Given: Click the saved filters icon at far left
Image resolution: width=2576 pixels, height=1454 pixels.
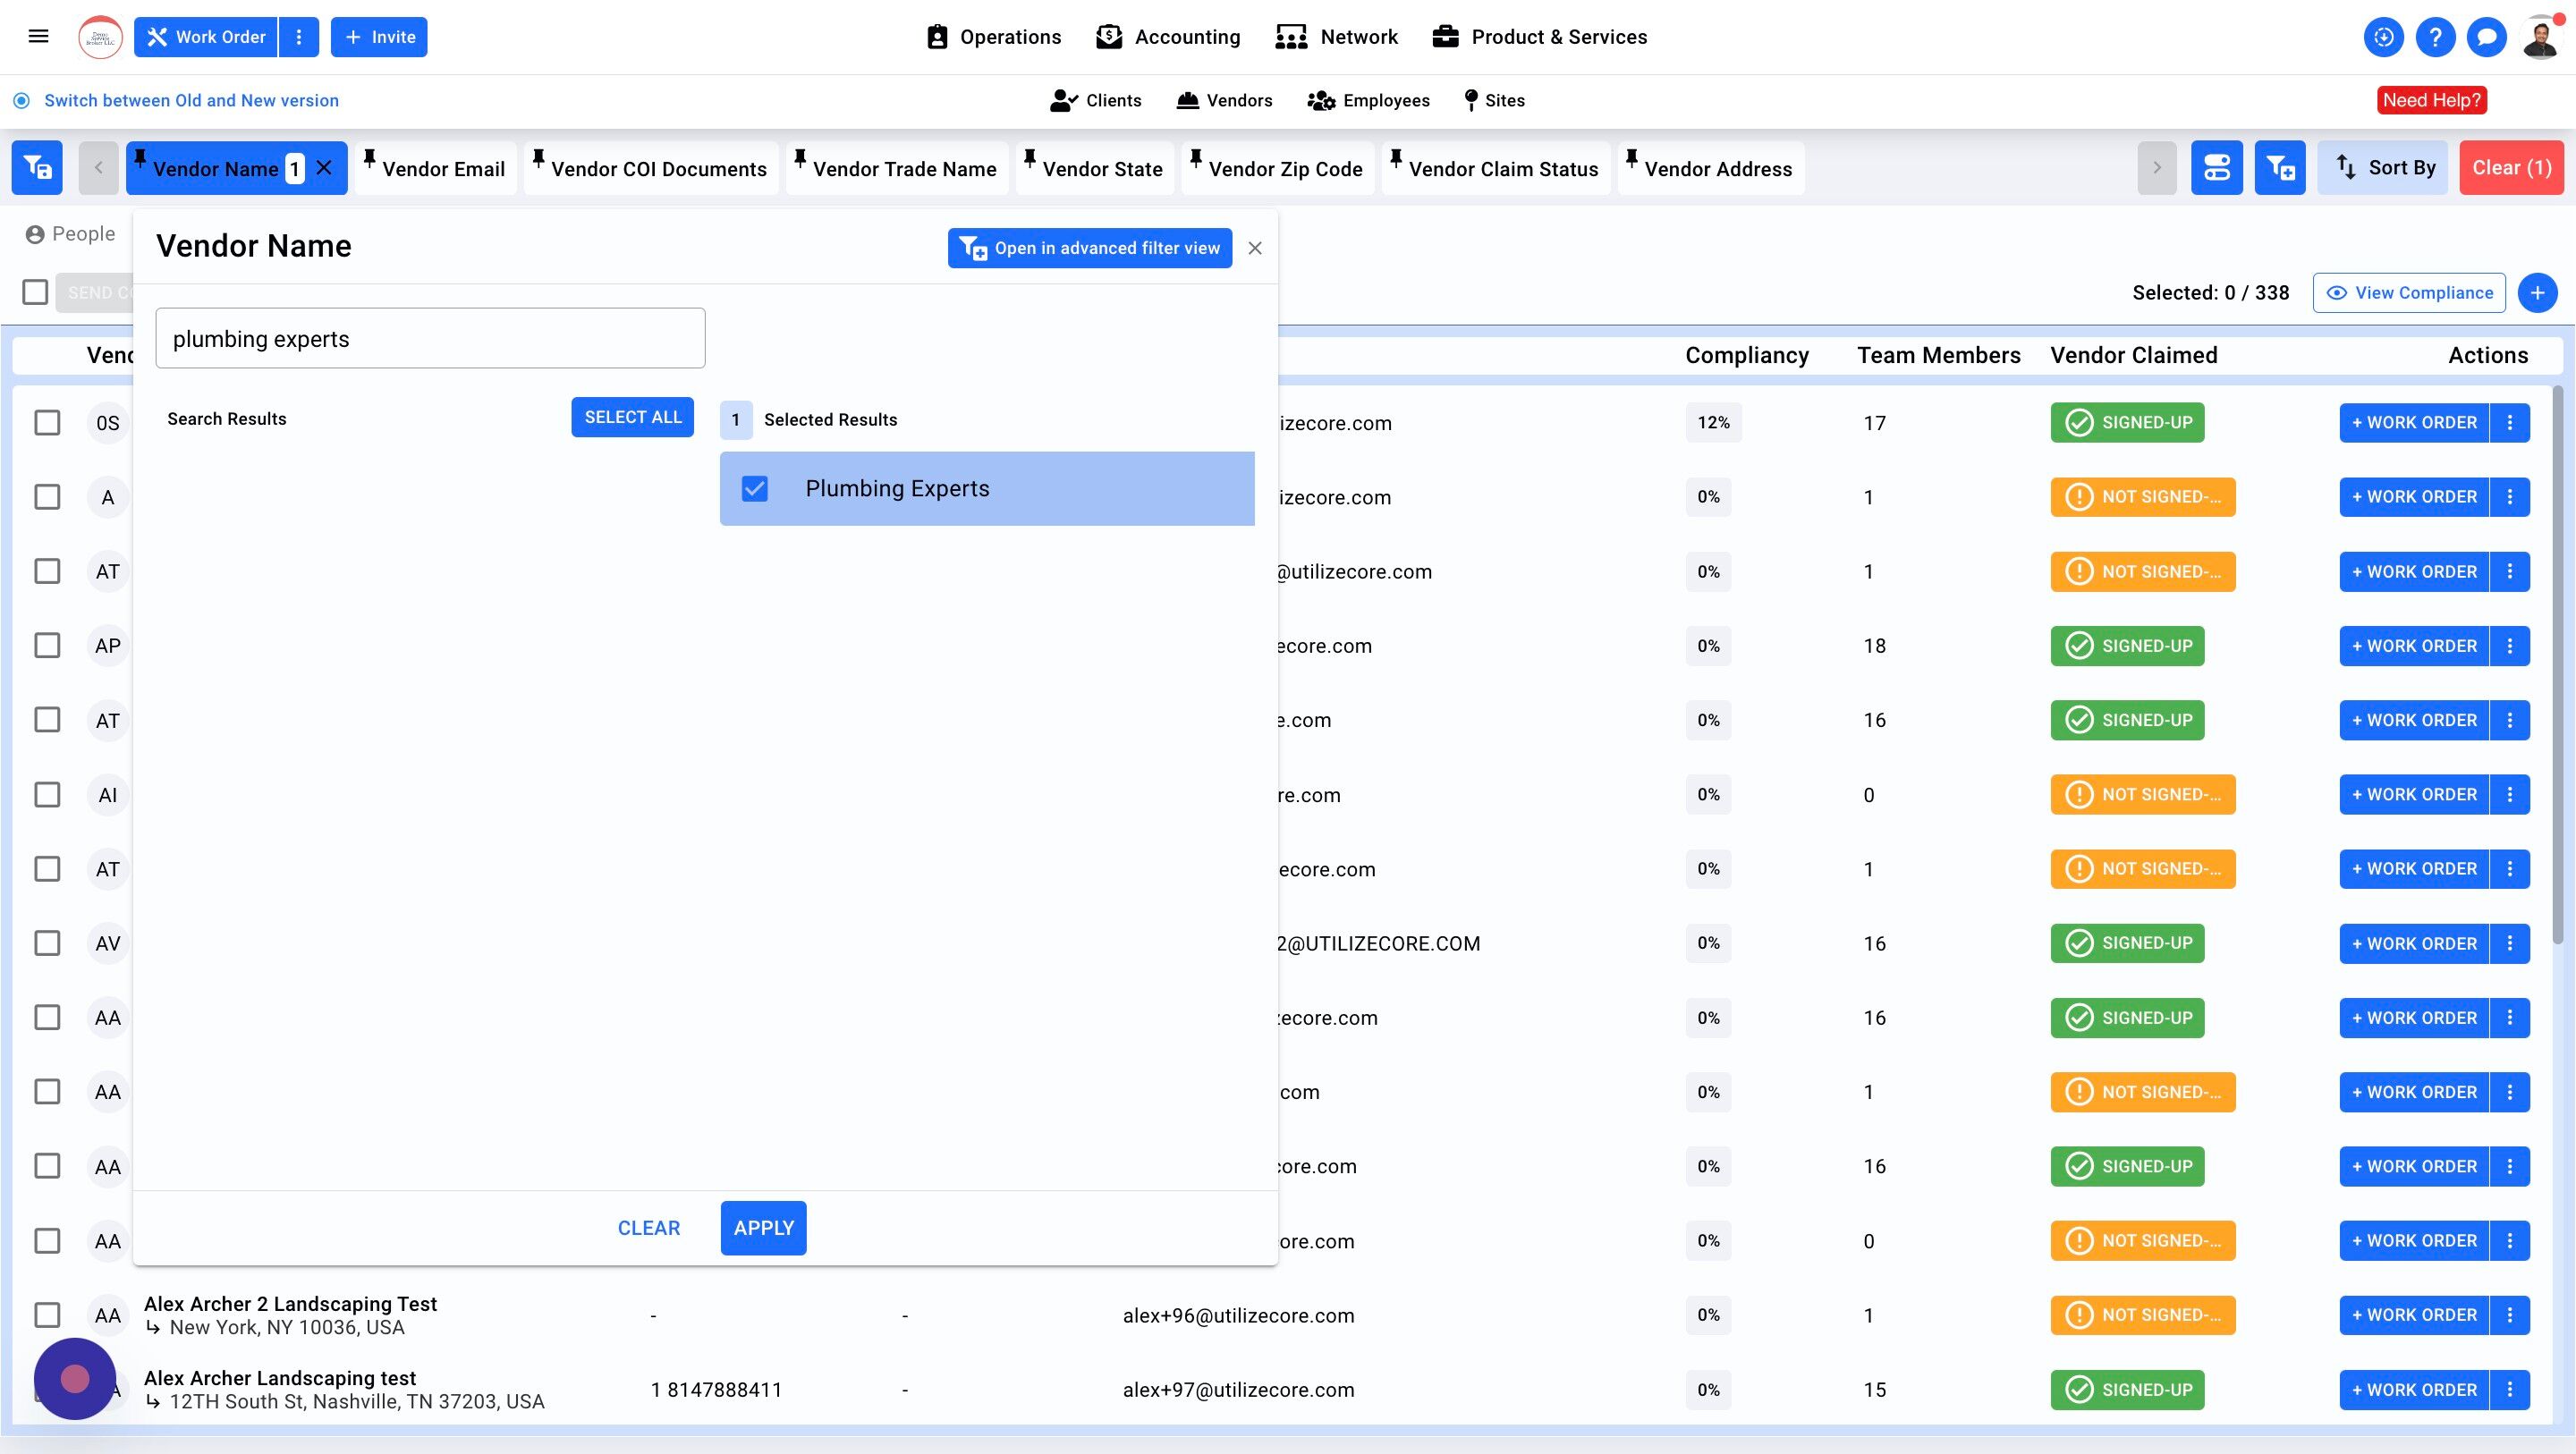Looking at the screenshot, I should tap(37, 168).
